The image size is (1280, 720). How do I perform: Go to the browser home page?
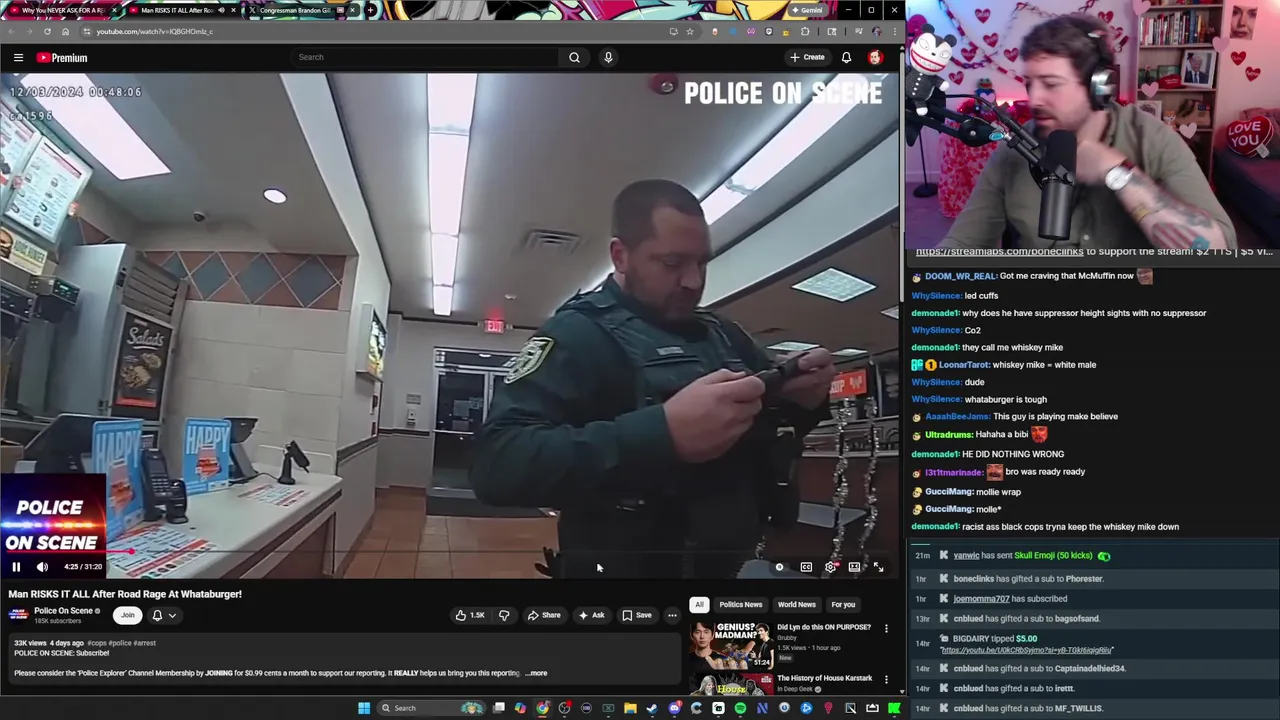click(65, 31)
